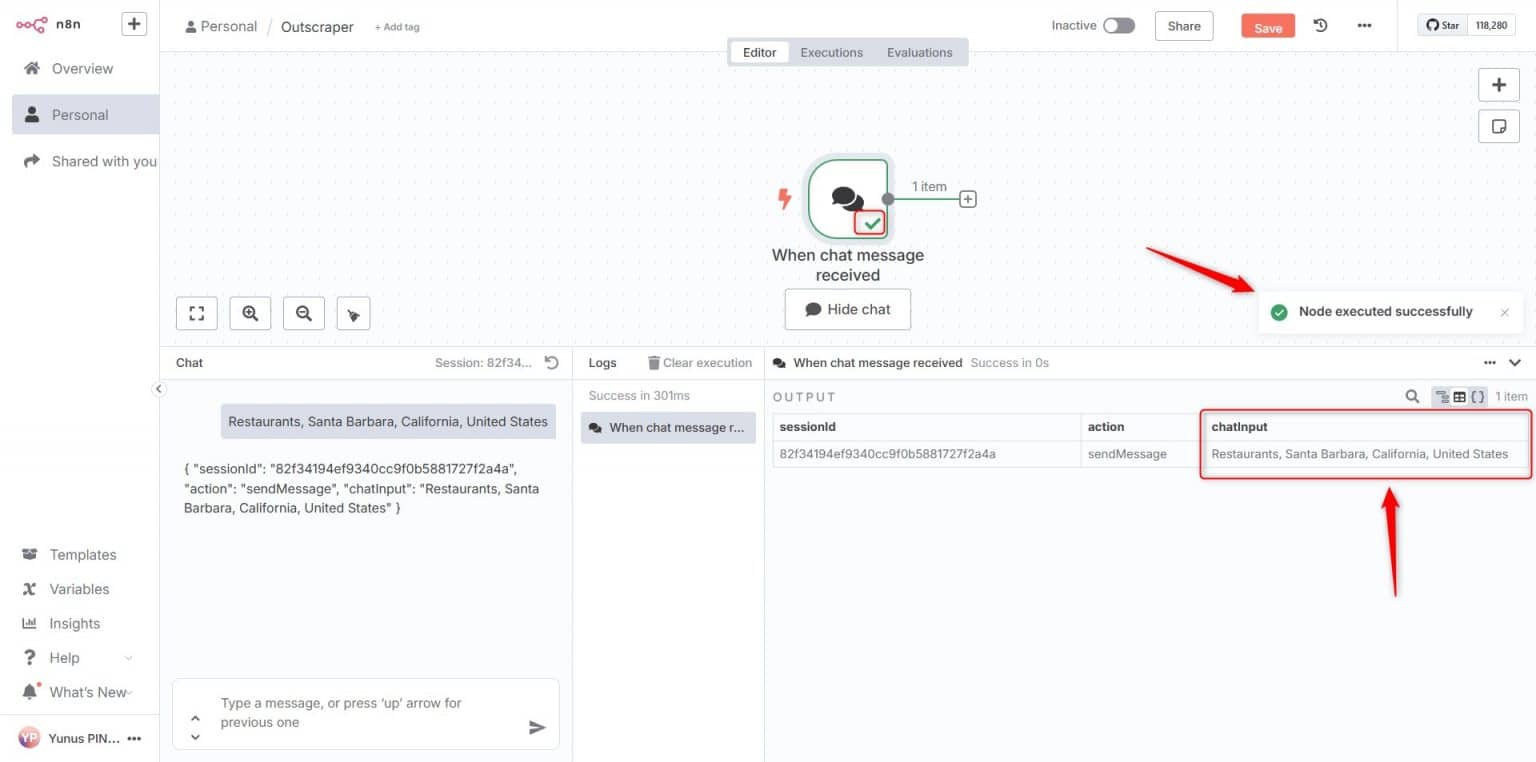Click the send message arrow icon
The width and height of the screenshot is (1536, 762).
point(537,727)
